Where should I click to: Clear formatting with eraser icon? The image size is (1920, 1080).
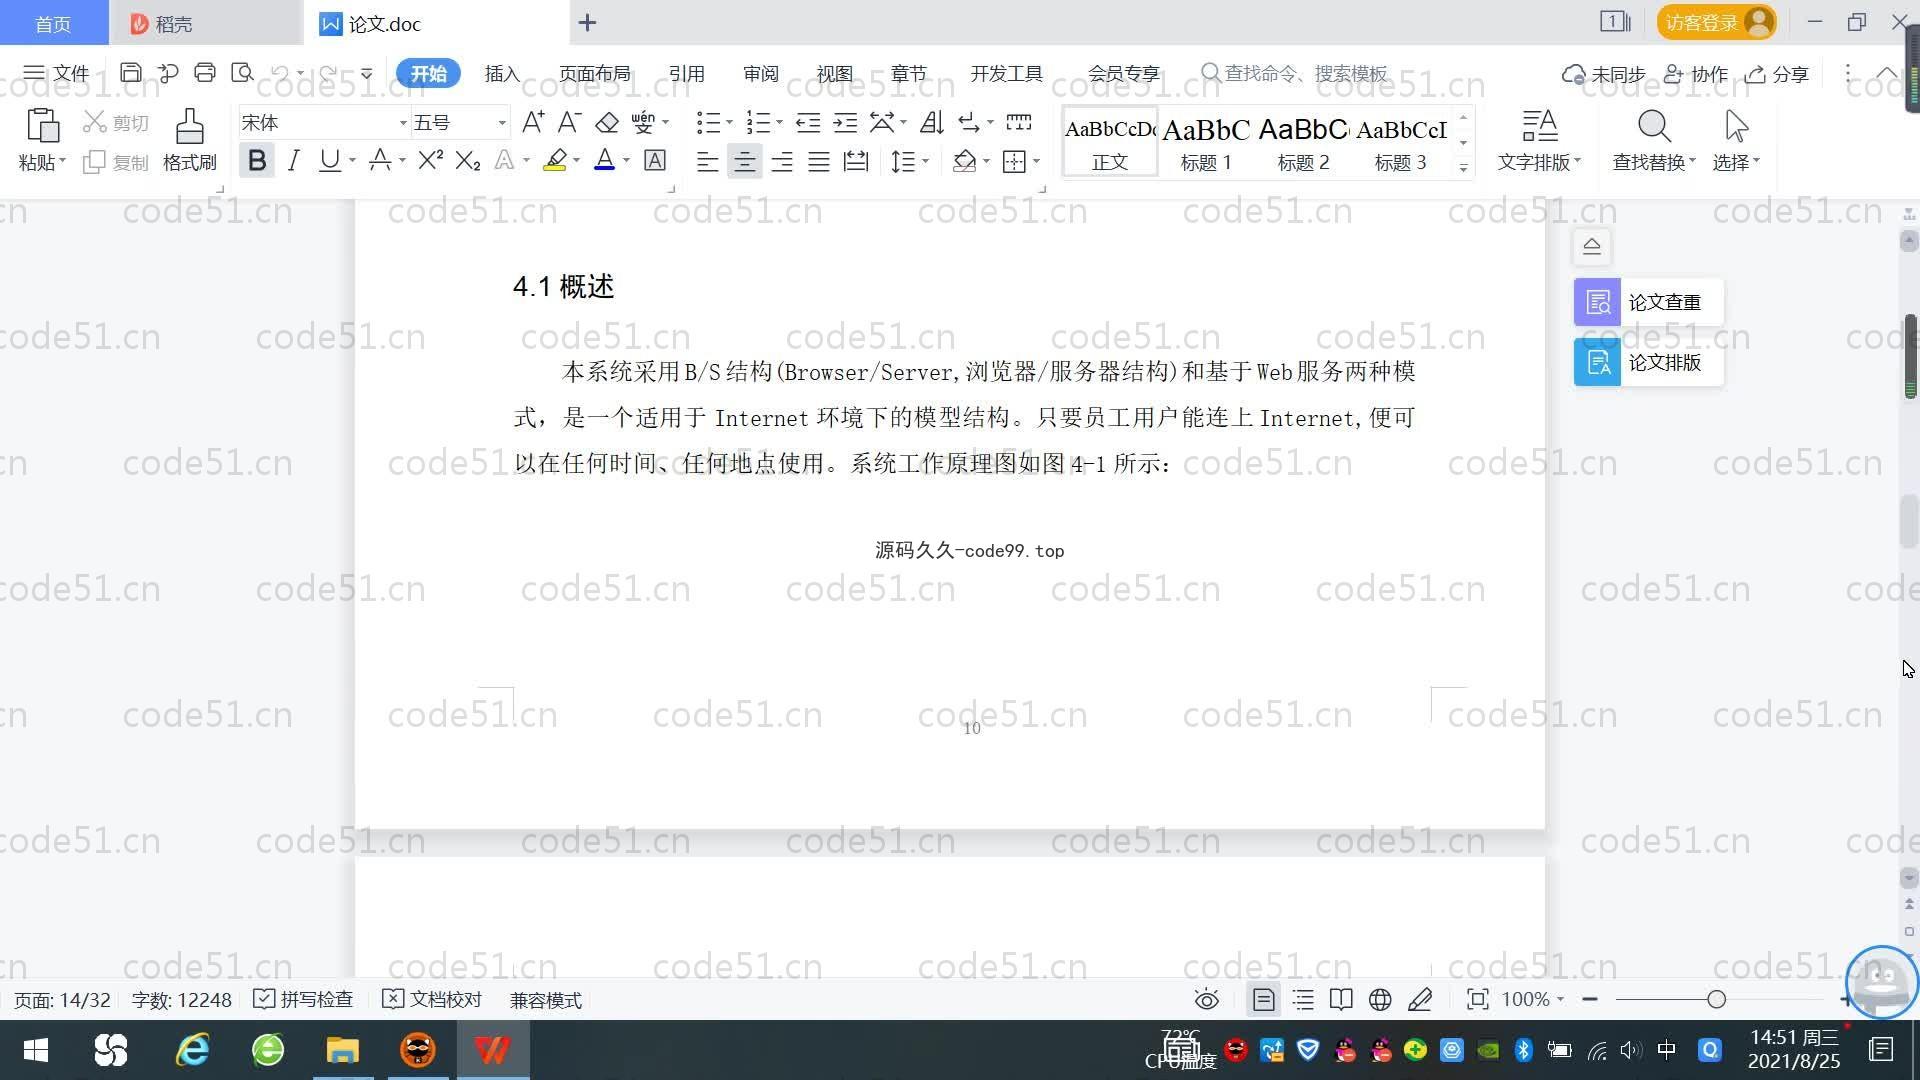(607, 122)
